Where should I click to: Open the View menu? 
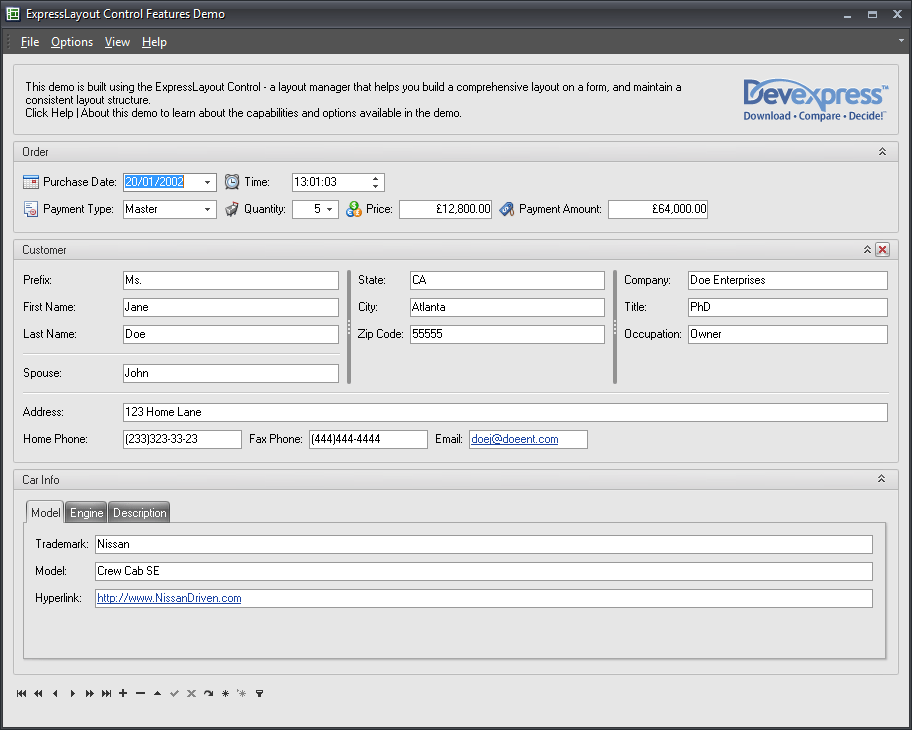tap(117, 42)
